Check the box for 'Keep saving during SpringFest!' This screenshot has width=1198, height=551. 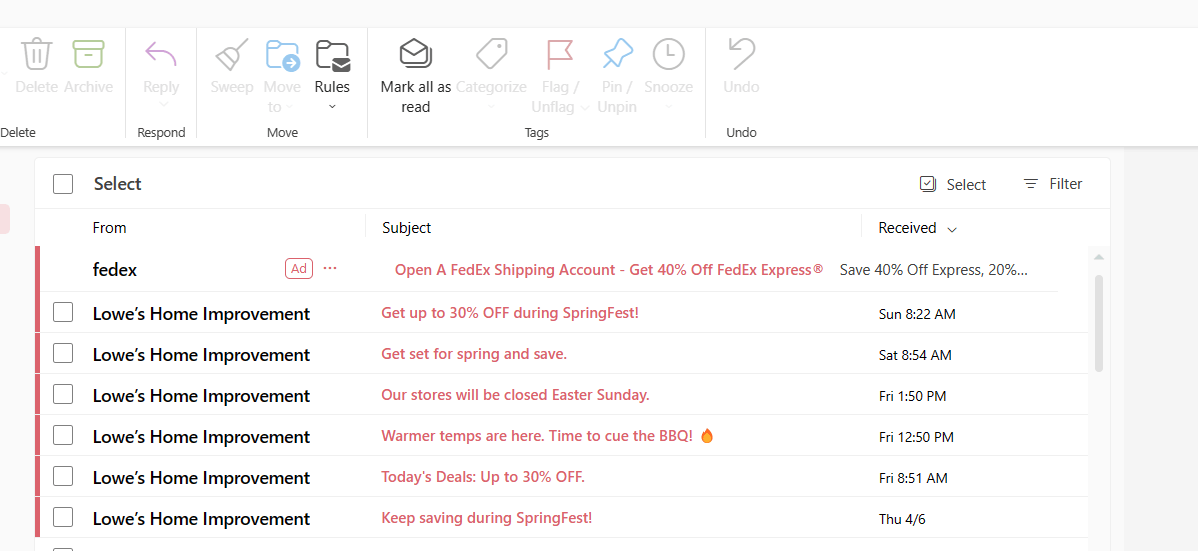[x=63, y=517]
